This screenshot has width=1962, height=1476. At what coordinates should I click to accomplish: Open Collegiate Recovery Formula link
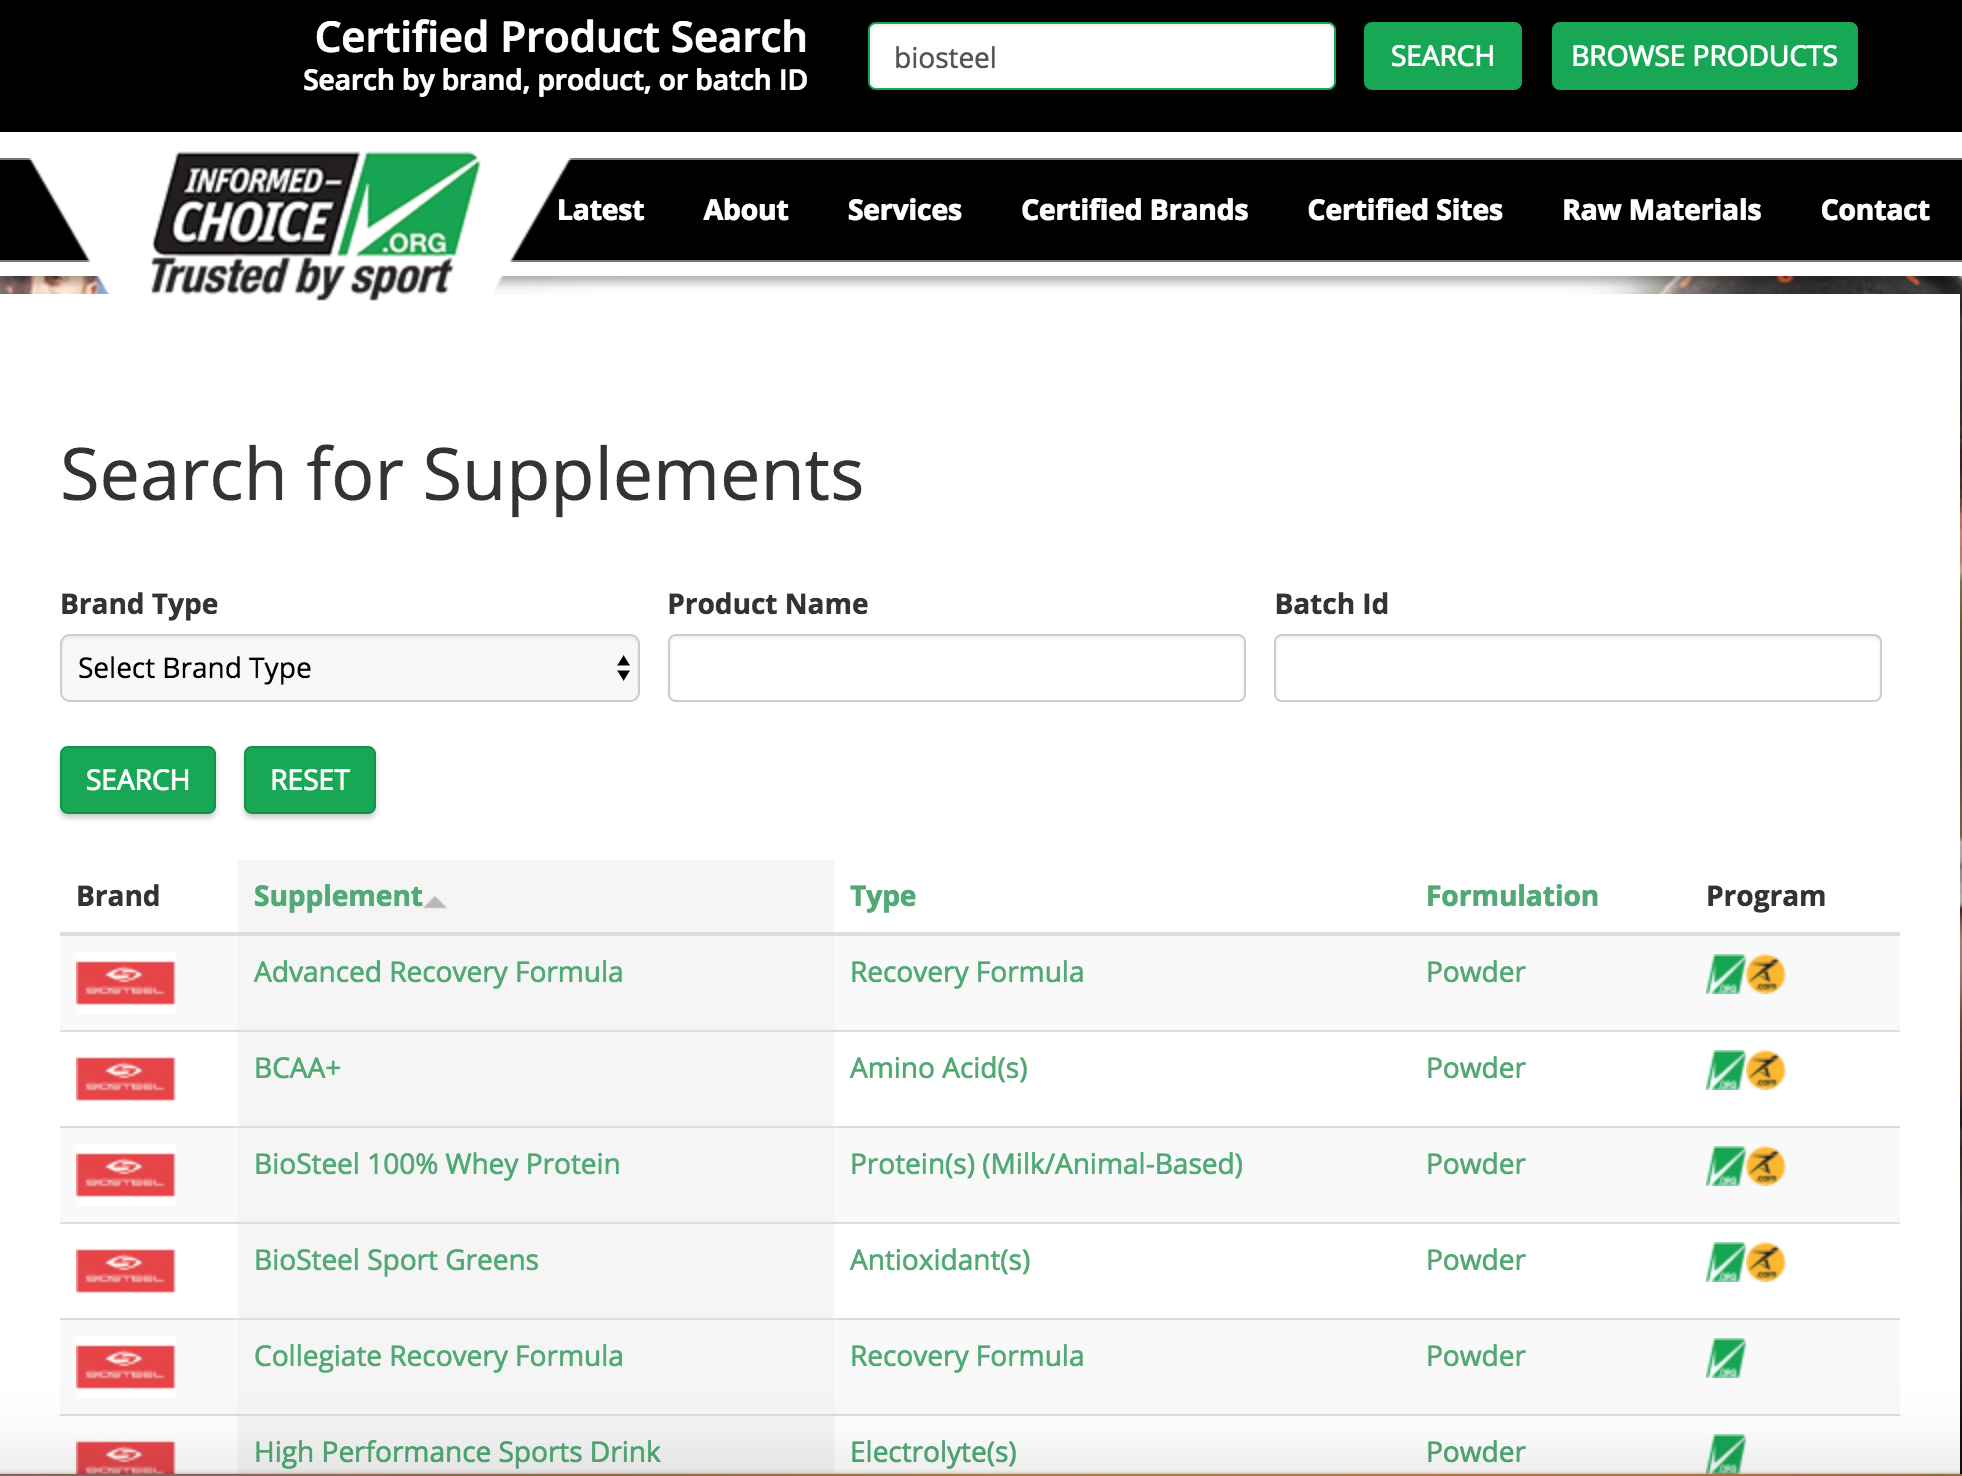pyautogui.click(x=438, y=1356)
